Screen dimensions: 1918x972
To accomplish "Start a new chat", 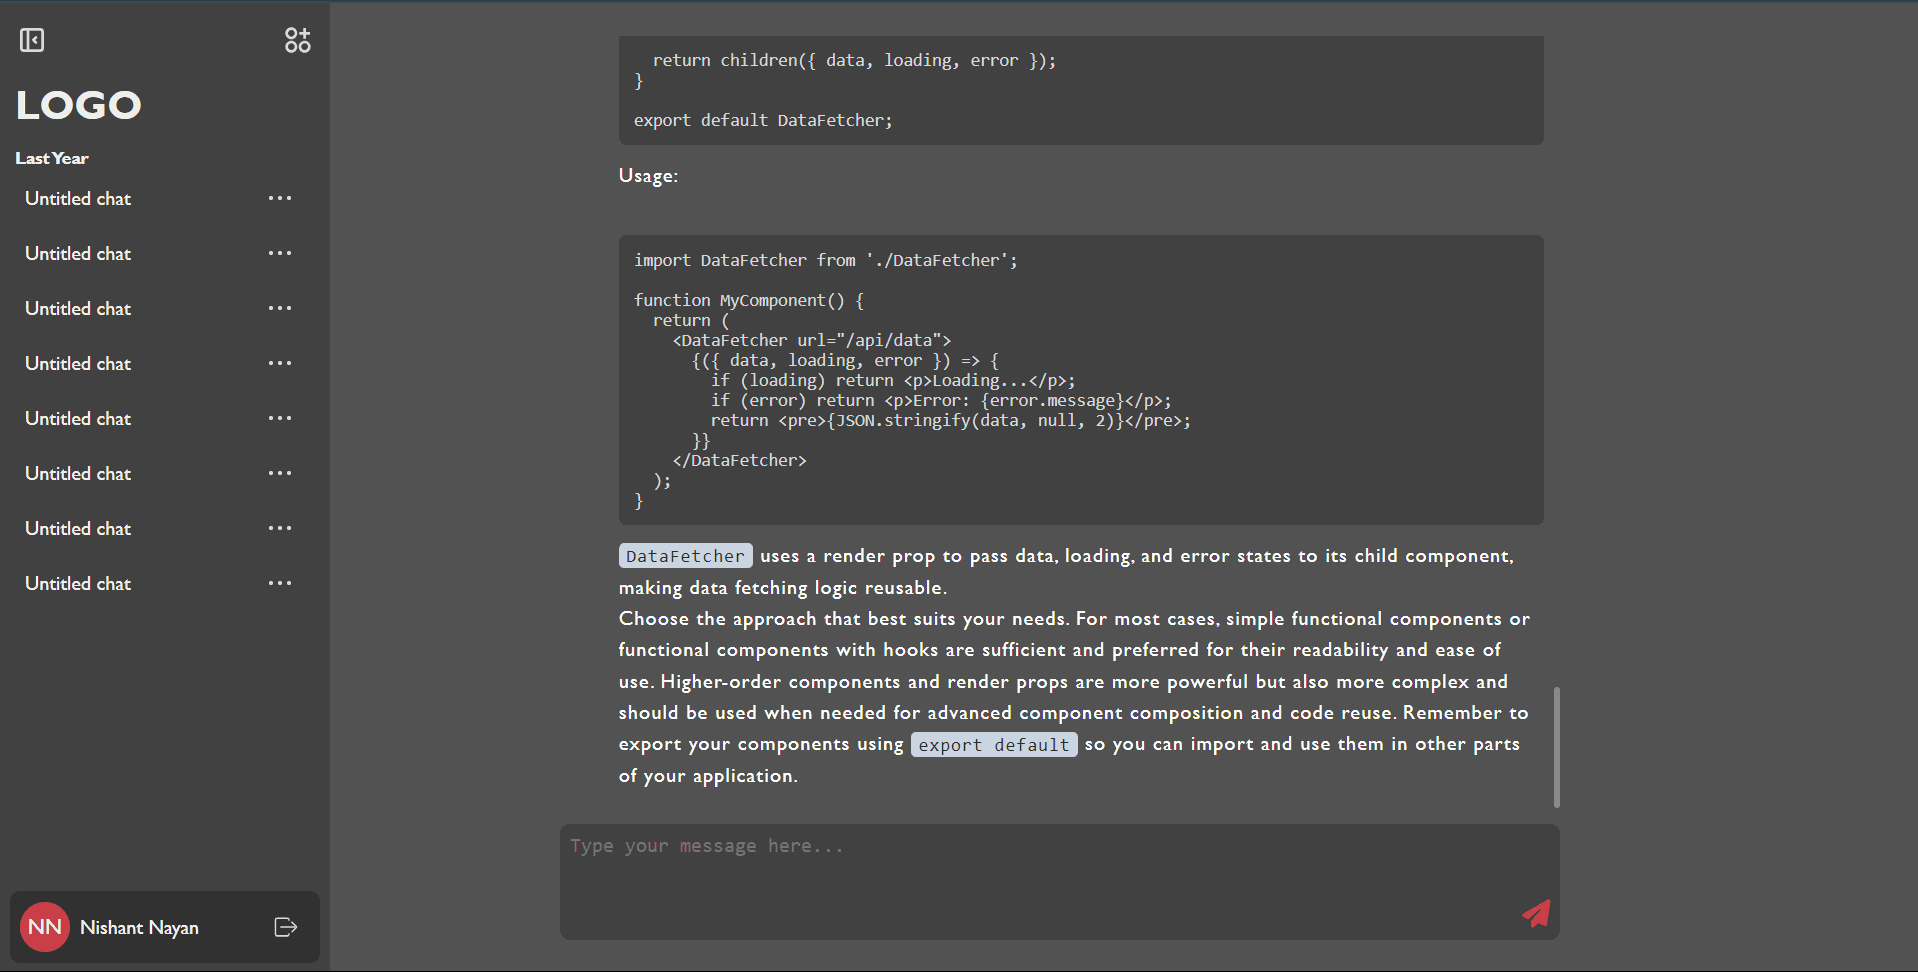I will pos(296,40).
